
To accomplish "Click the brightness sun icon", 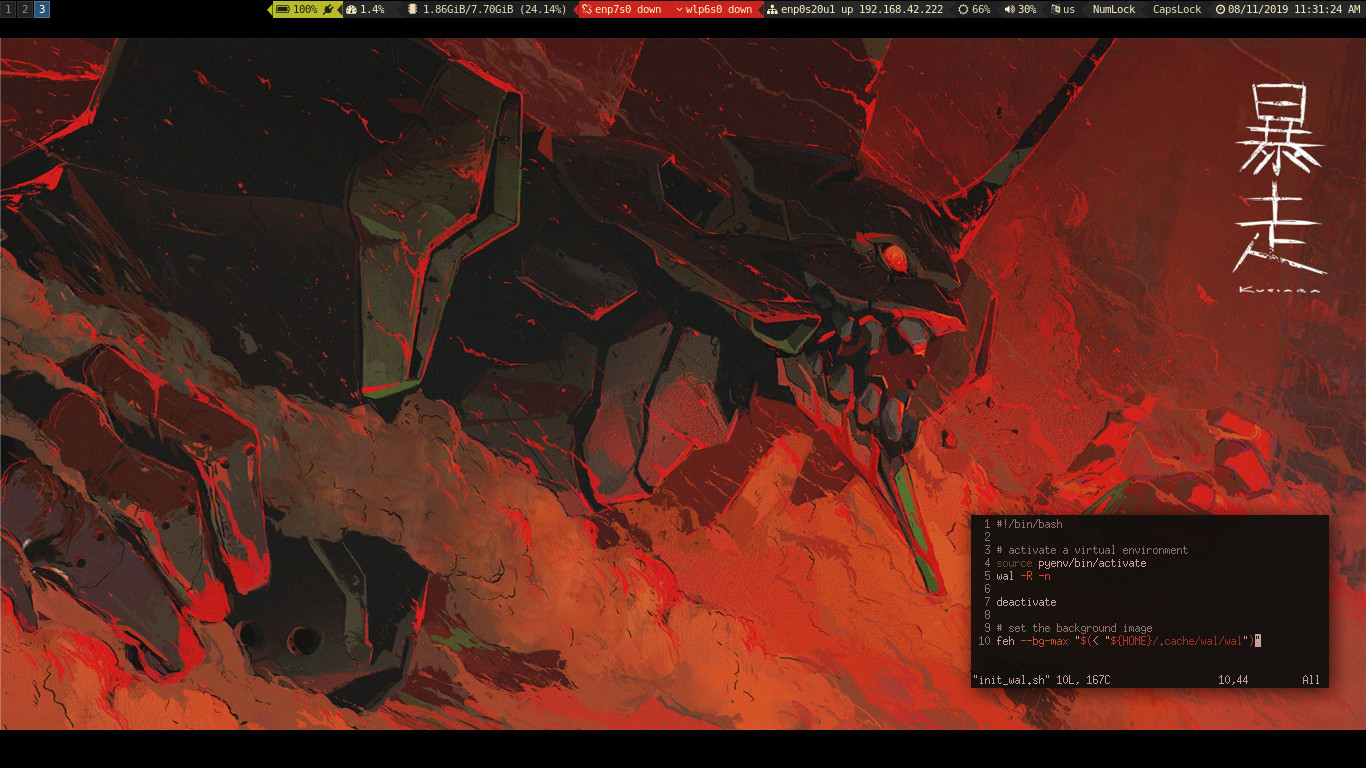I will [963, 9].
